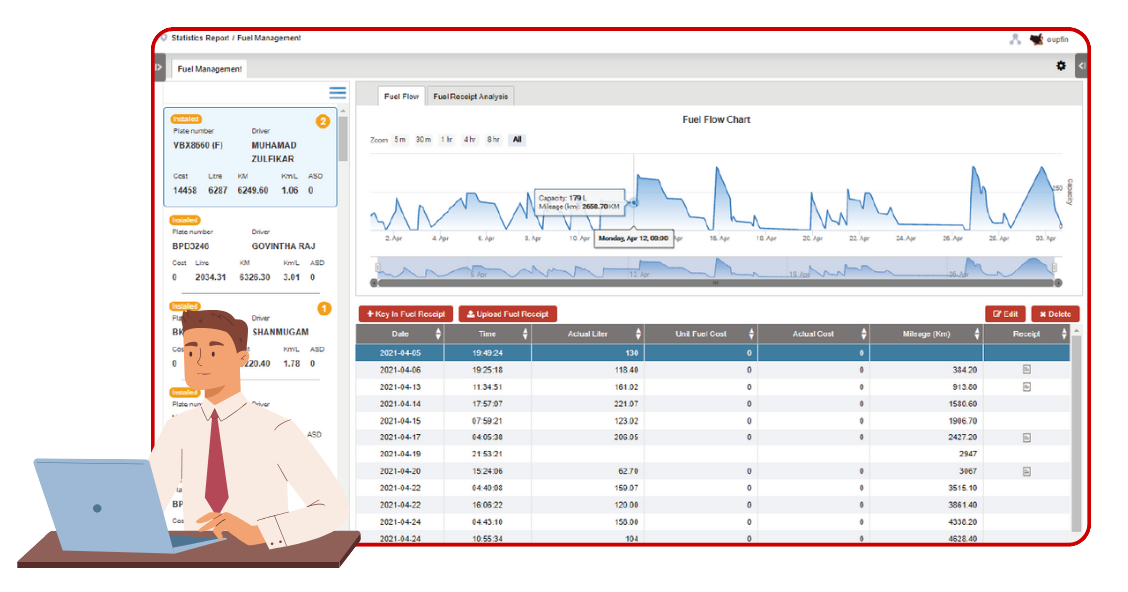The width and height of the screenshot is (1128, 592).
Task: Switch to the Fuel Receipt Analysis tab
Action: click(x=470, y=96)
